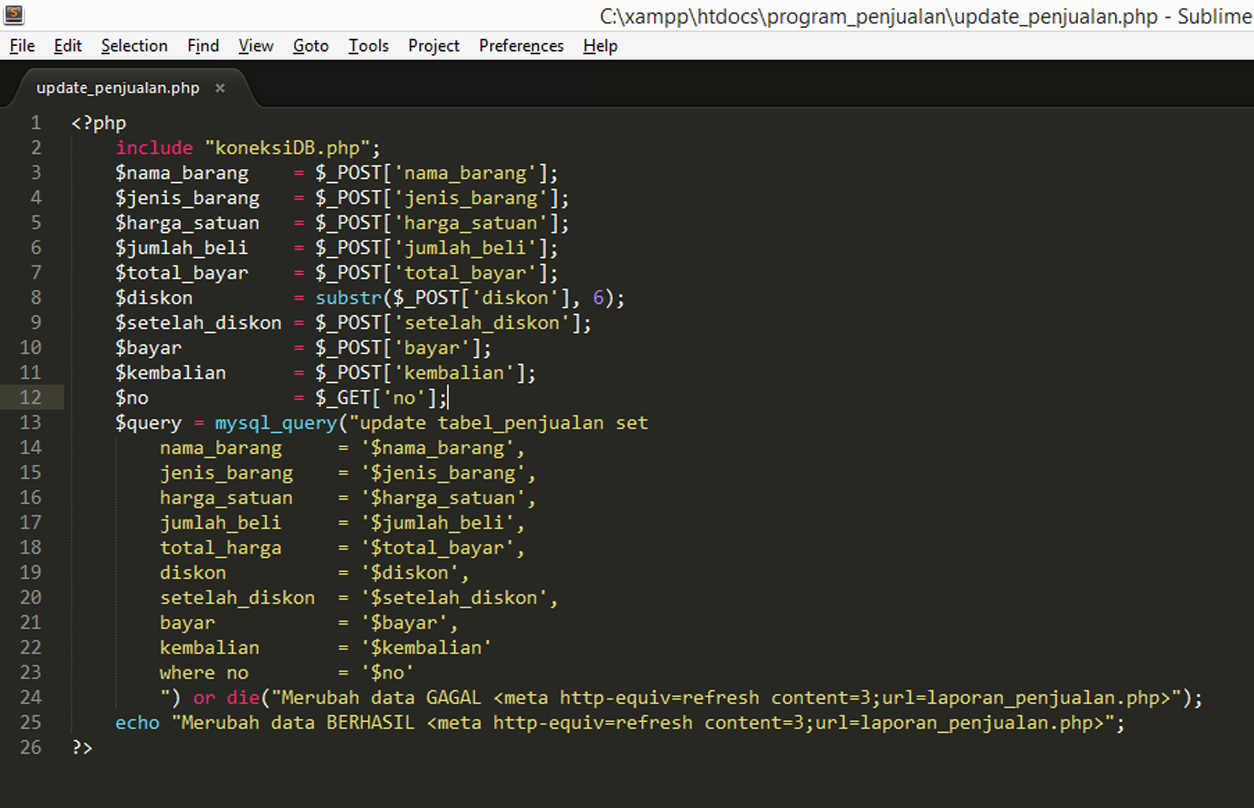
Task: Click $_GET['no'] on line 12
Action: point(376,398)
